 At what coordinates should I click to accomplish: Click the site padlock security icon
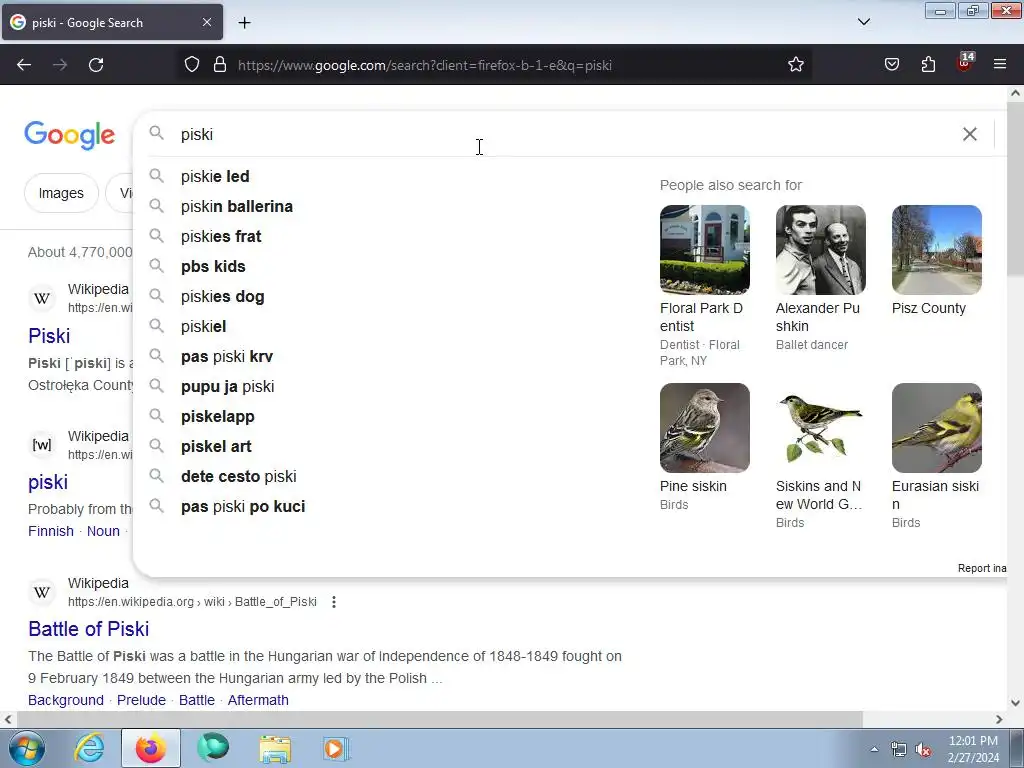(220, 64)
